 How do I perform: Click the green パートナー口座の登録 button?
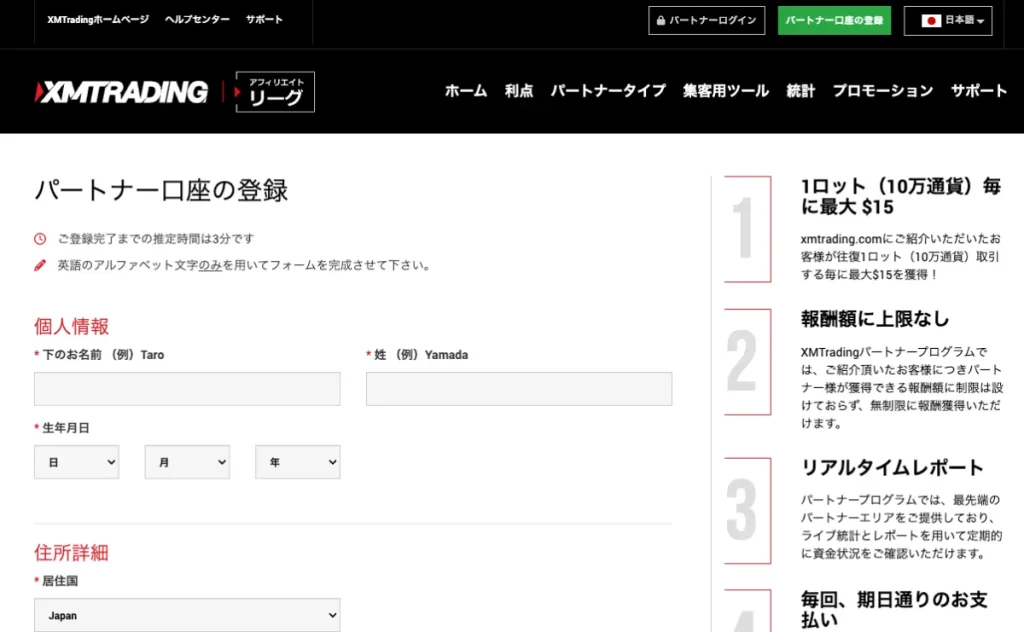click(834, 20)
